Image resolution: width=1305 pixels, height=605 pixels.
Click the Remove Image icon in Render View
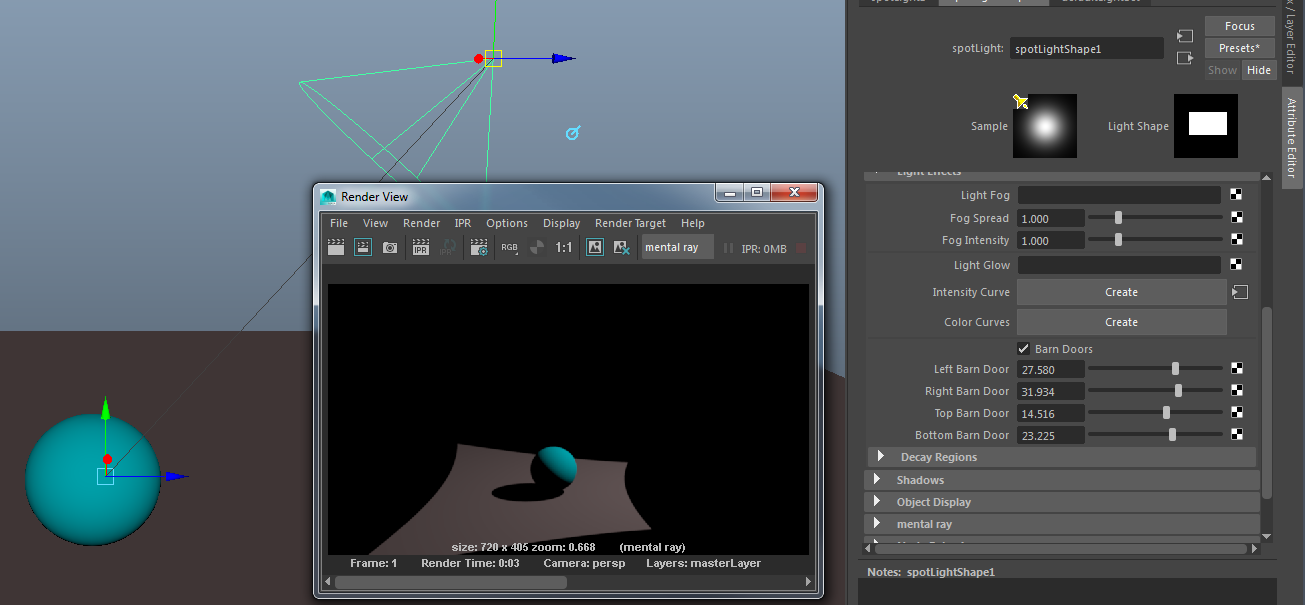[621, 247]
